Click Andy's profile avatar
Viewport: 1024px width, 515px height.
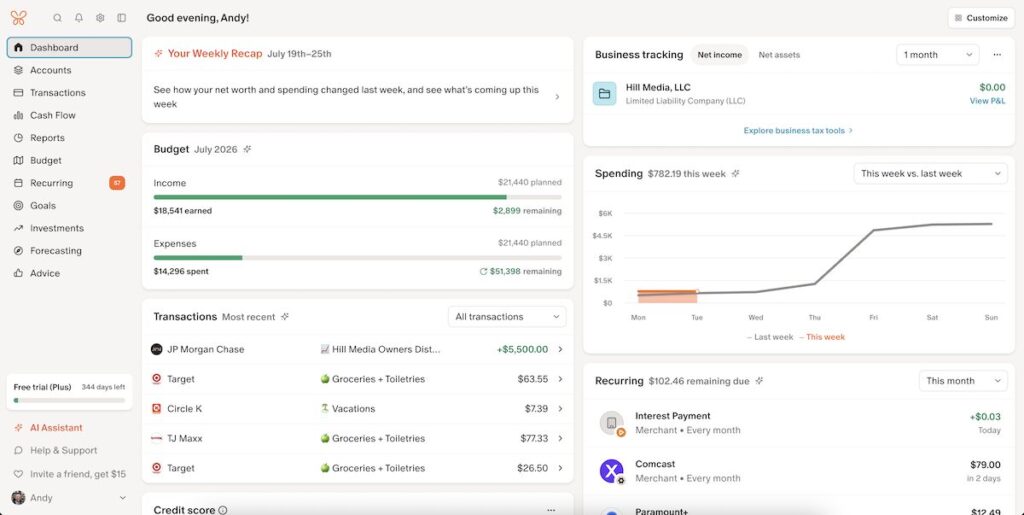pyautogui.click(x=18, y=497)
